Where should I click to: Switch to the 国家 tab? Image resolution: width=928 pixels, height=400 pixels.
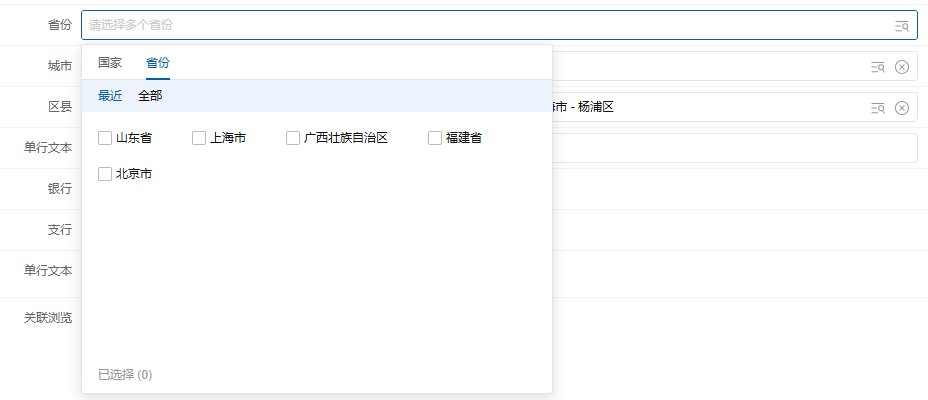coord(110,63)
